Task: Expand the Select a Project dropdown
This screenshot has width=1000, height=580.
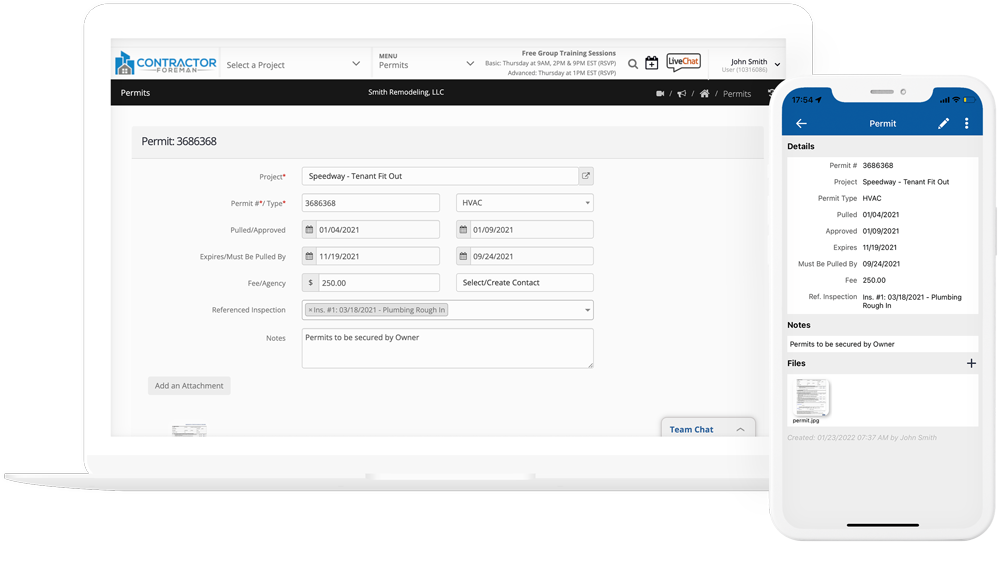Action: coord(293,64)
